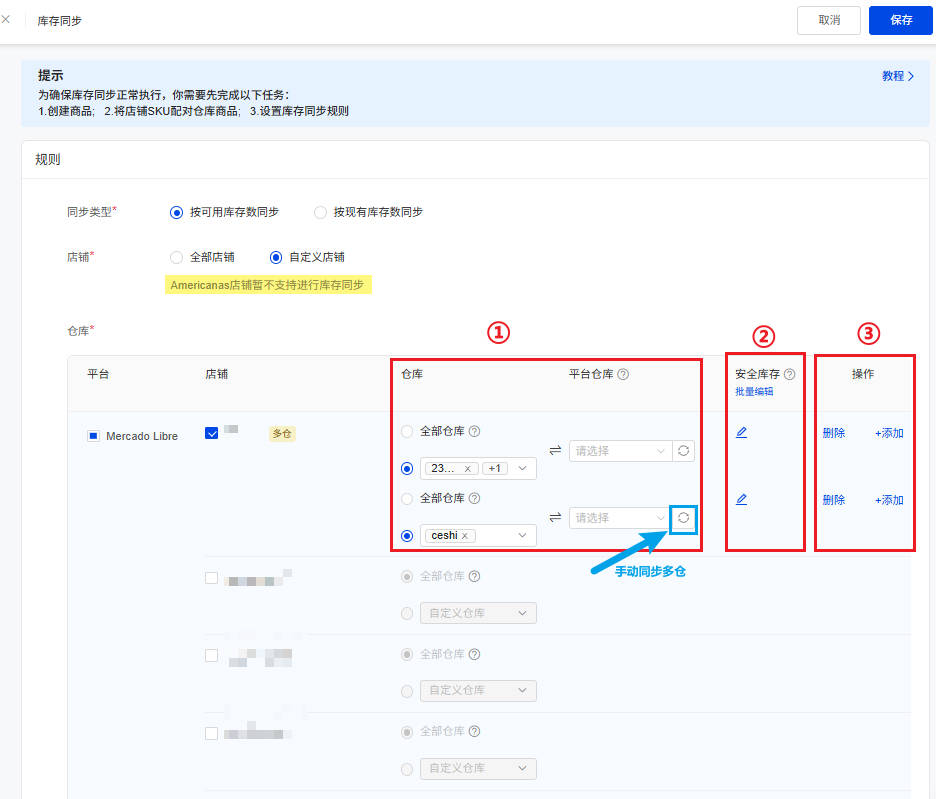Open the first 请选择 platform warehouse dropdown
Viewport: 936px width, 799px height.
click(x=620, y=451)
